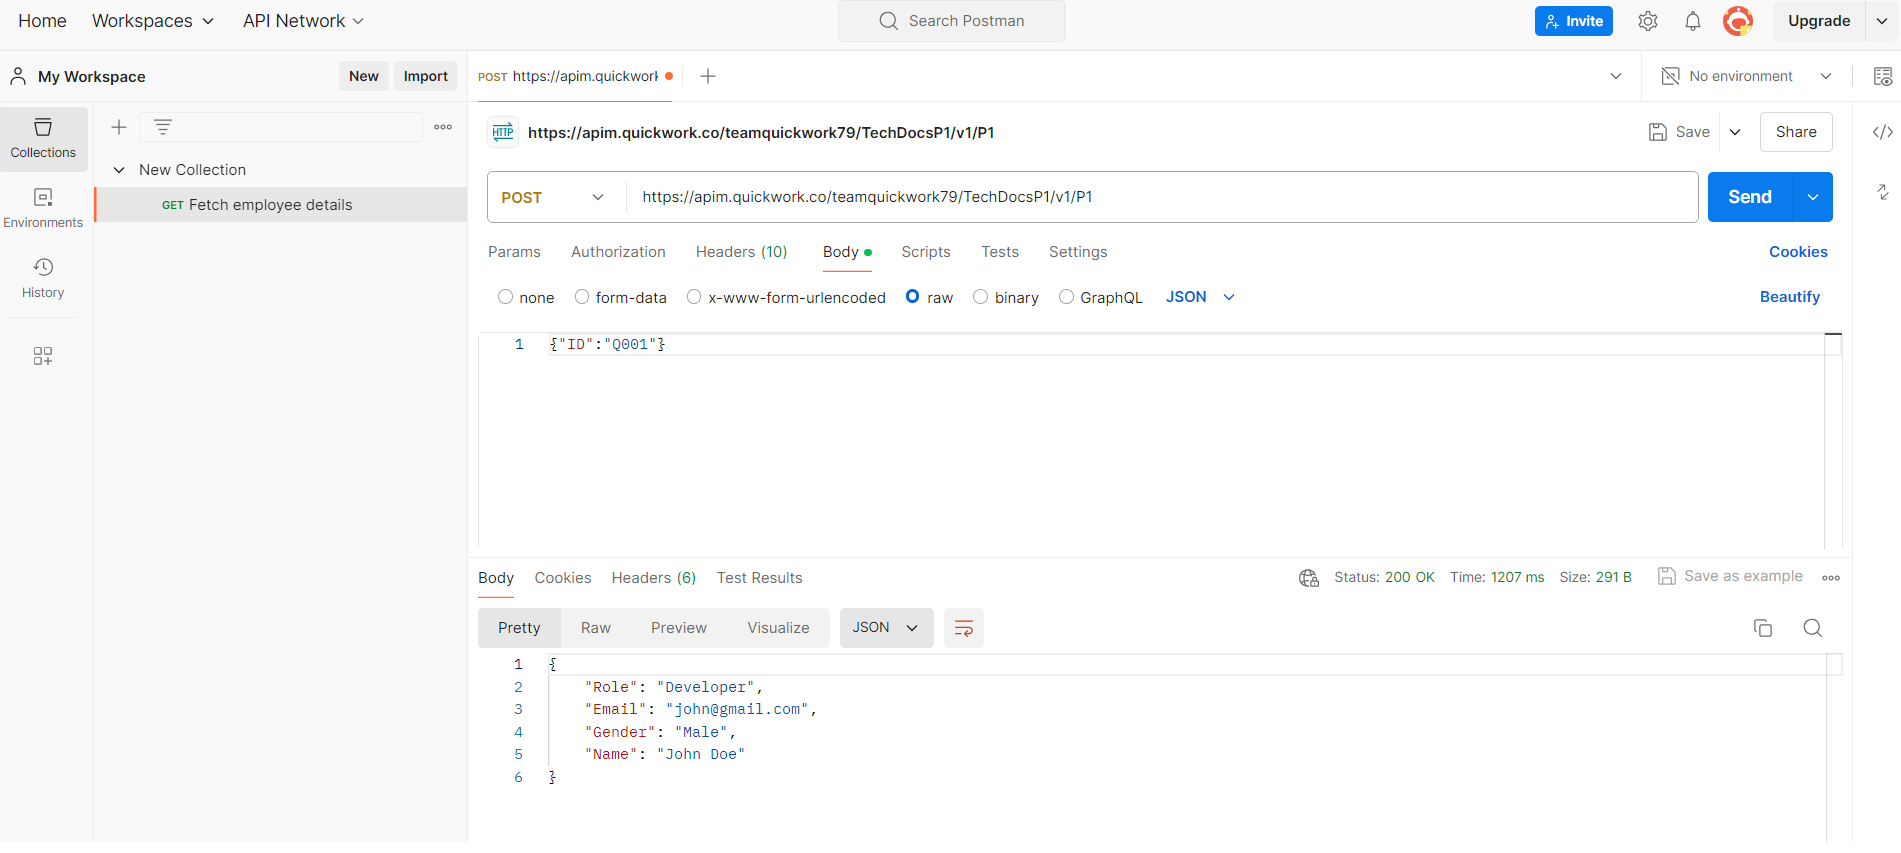Add a new request tab with plus icon
Image resolution: width=1901 pixels, height=853 pixels.
tap(708, 76)
